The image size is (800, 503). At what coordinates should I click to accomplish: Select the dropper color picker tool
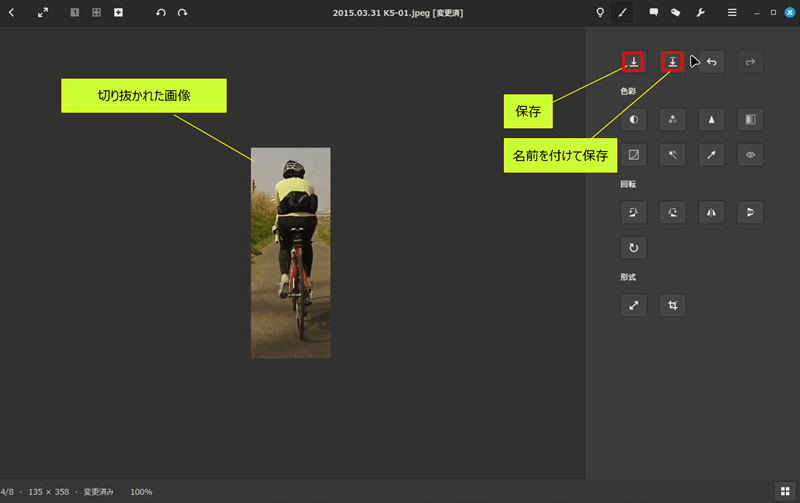[711, 155]
